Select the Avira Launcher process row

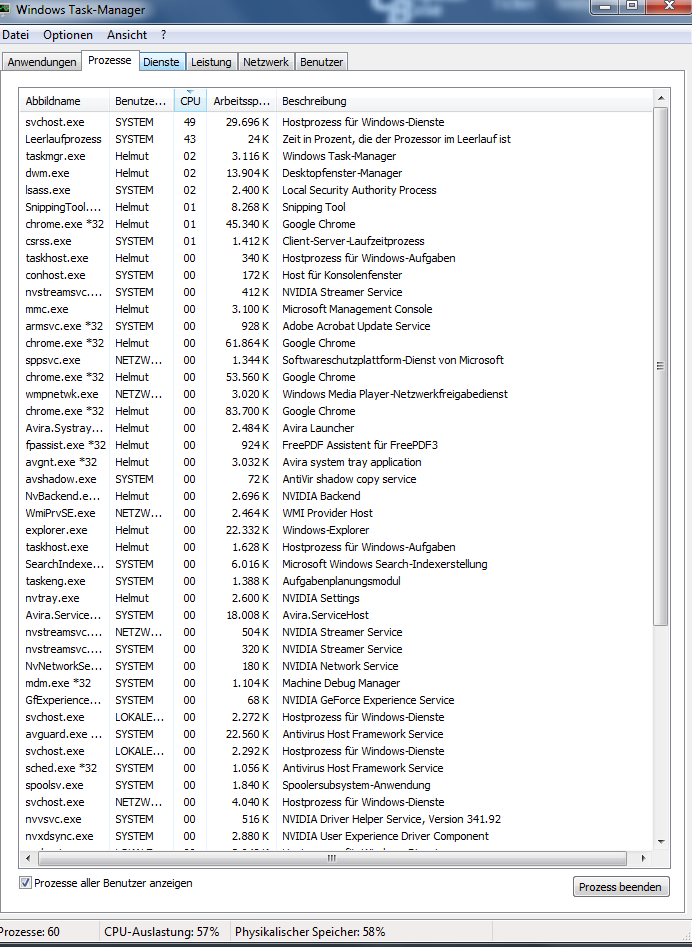click(336, 428)
